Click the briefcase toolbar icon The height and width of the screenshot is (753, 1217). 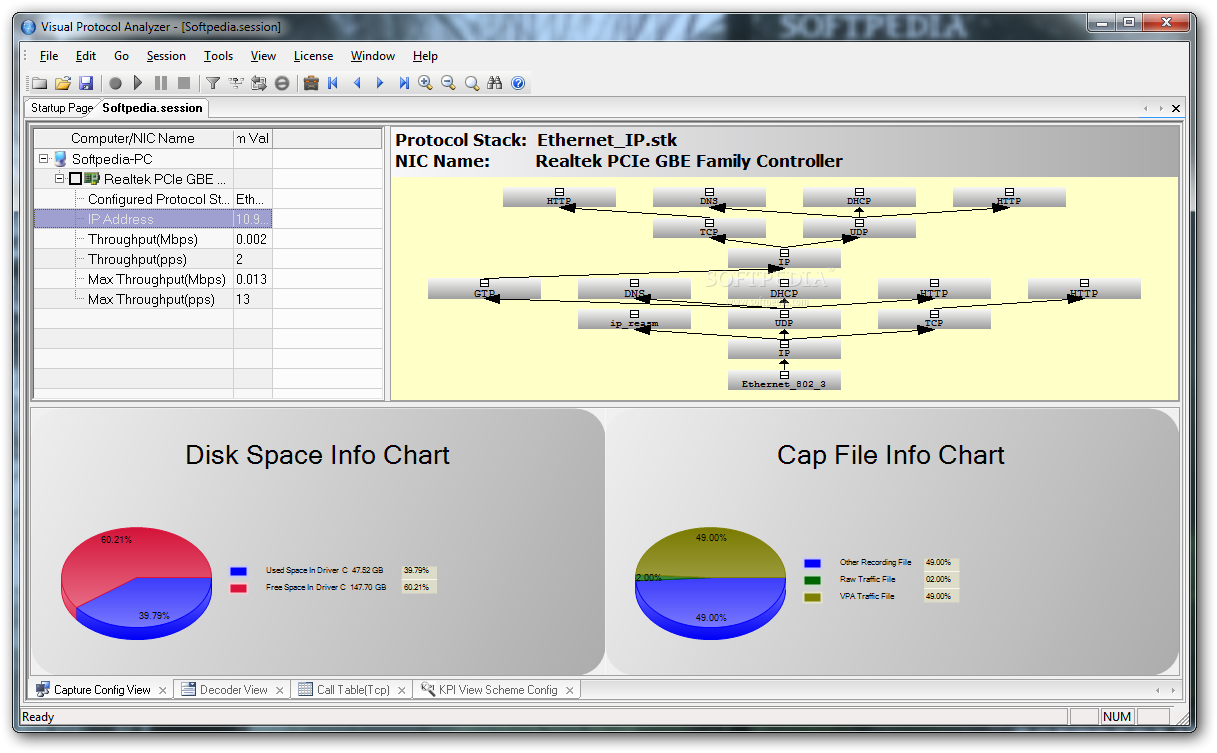tap(311, 83)
